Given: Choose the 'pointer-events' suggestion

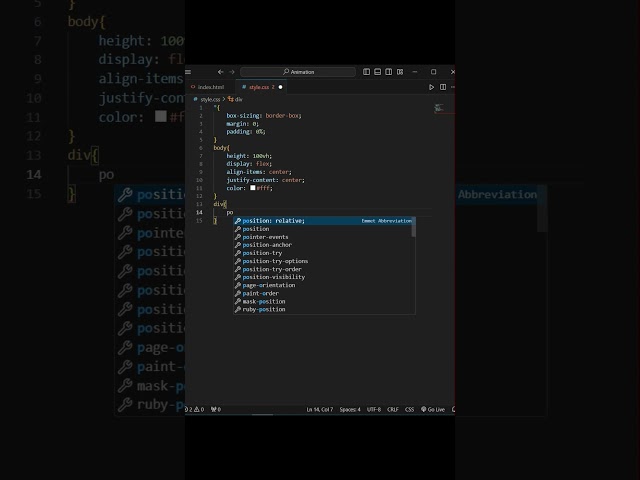Looking at the screenshot, I should [x=324, y=237].
